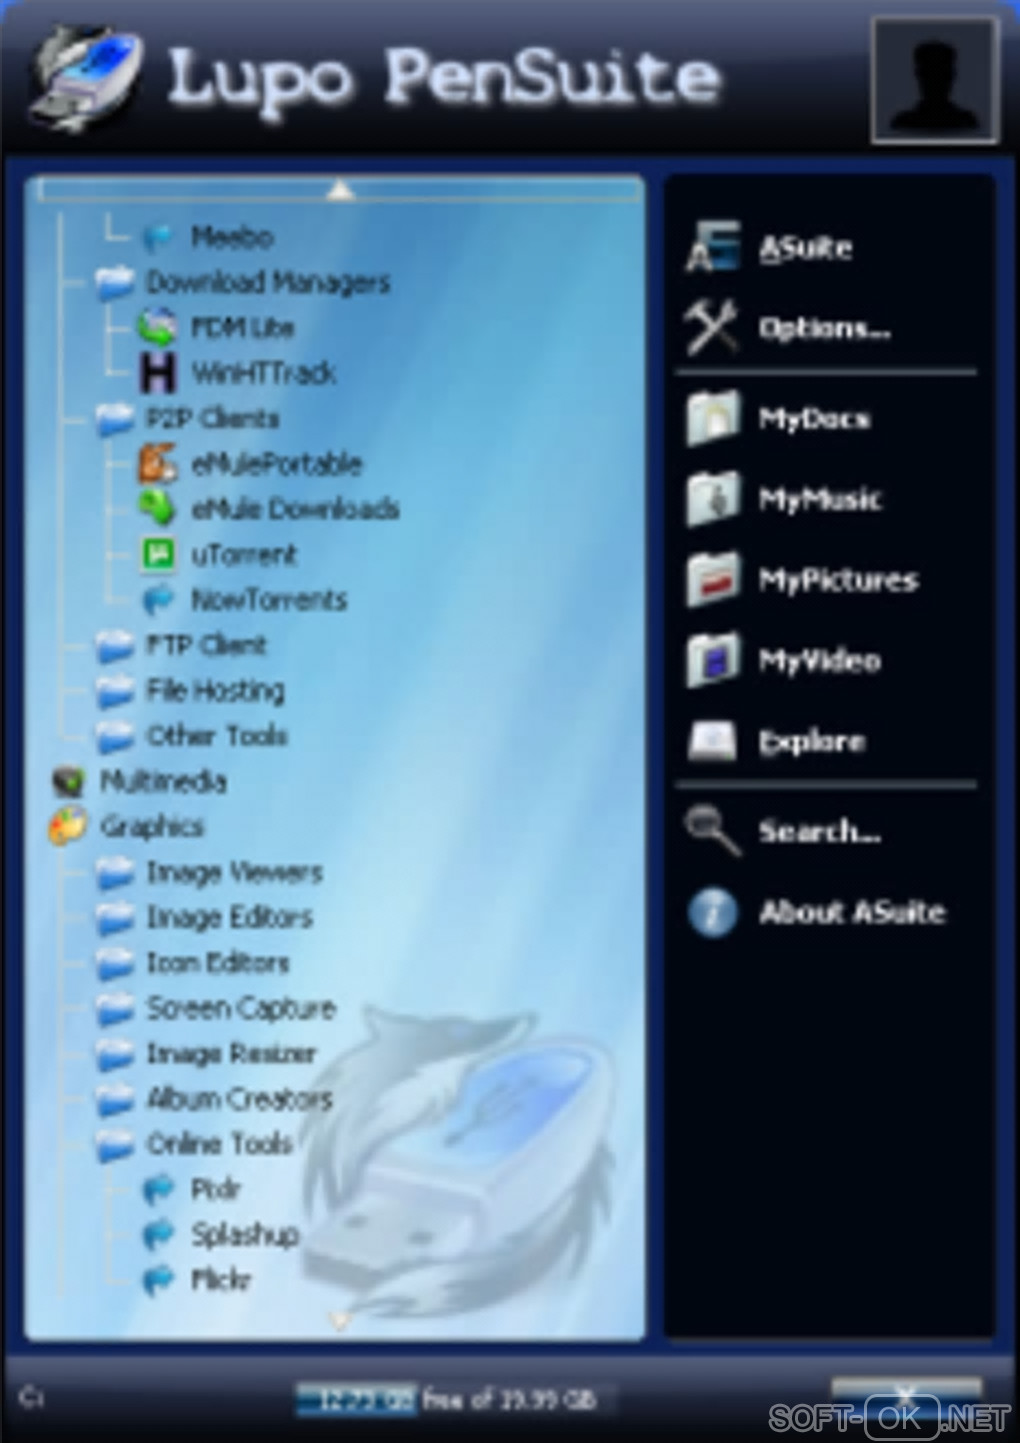
Task: Expand the Screen Capture folder
Action: tap(115, 1008)
